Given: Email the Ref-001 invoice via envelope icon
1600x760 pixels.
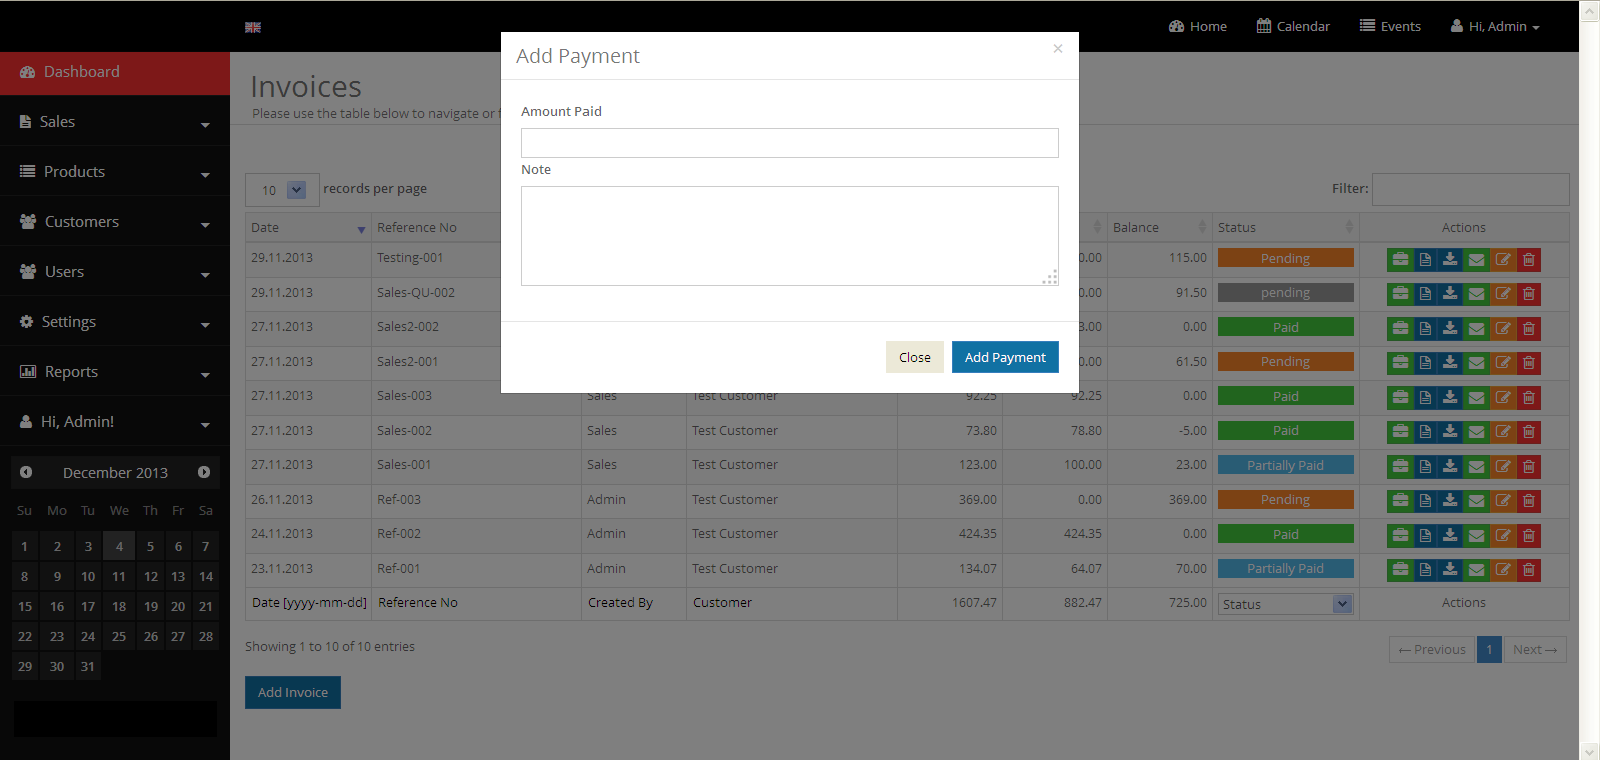Looking at the screenshot, I should click(x=1476, y=570).
